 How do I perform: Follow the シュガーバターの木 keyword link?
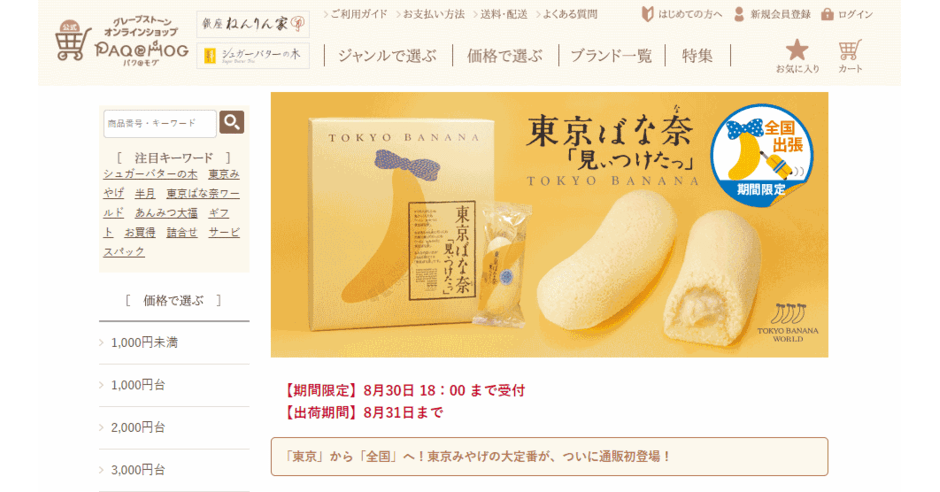(150, 174)
